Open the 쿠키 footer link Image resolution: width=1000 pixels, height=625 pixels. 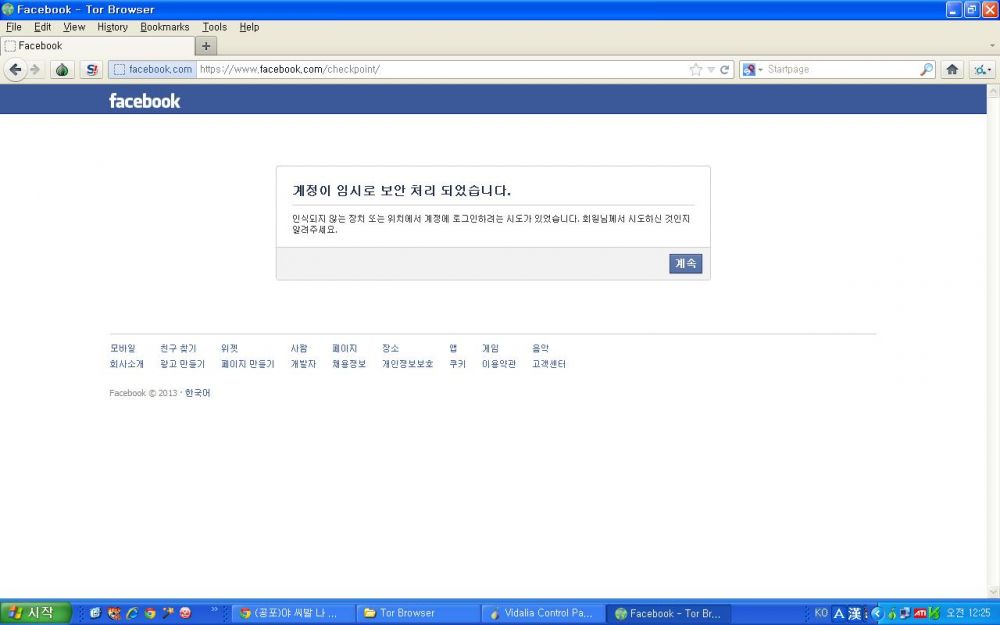click(457, 364)
